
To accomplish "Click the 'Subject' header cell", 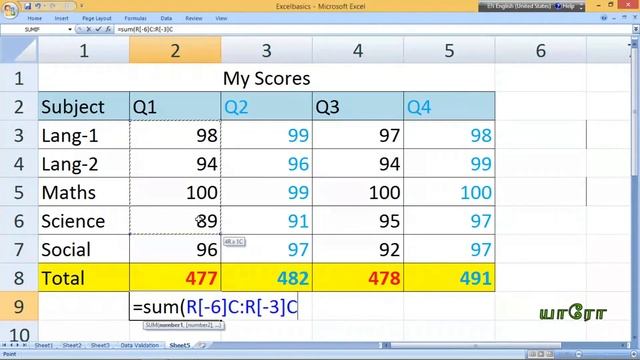I will (84, 107).
